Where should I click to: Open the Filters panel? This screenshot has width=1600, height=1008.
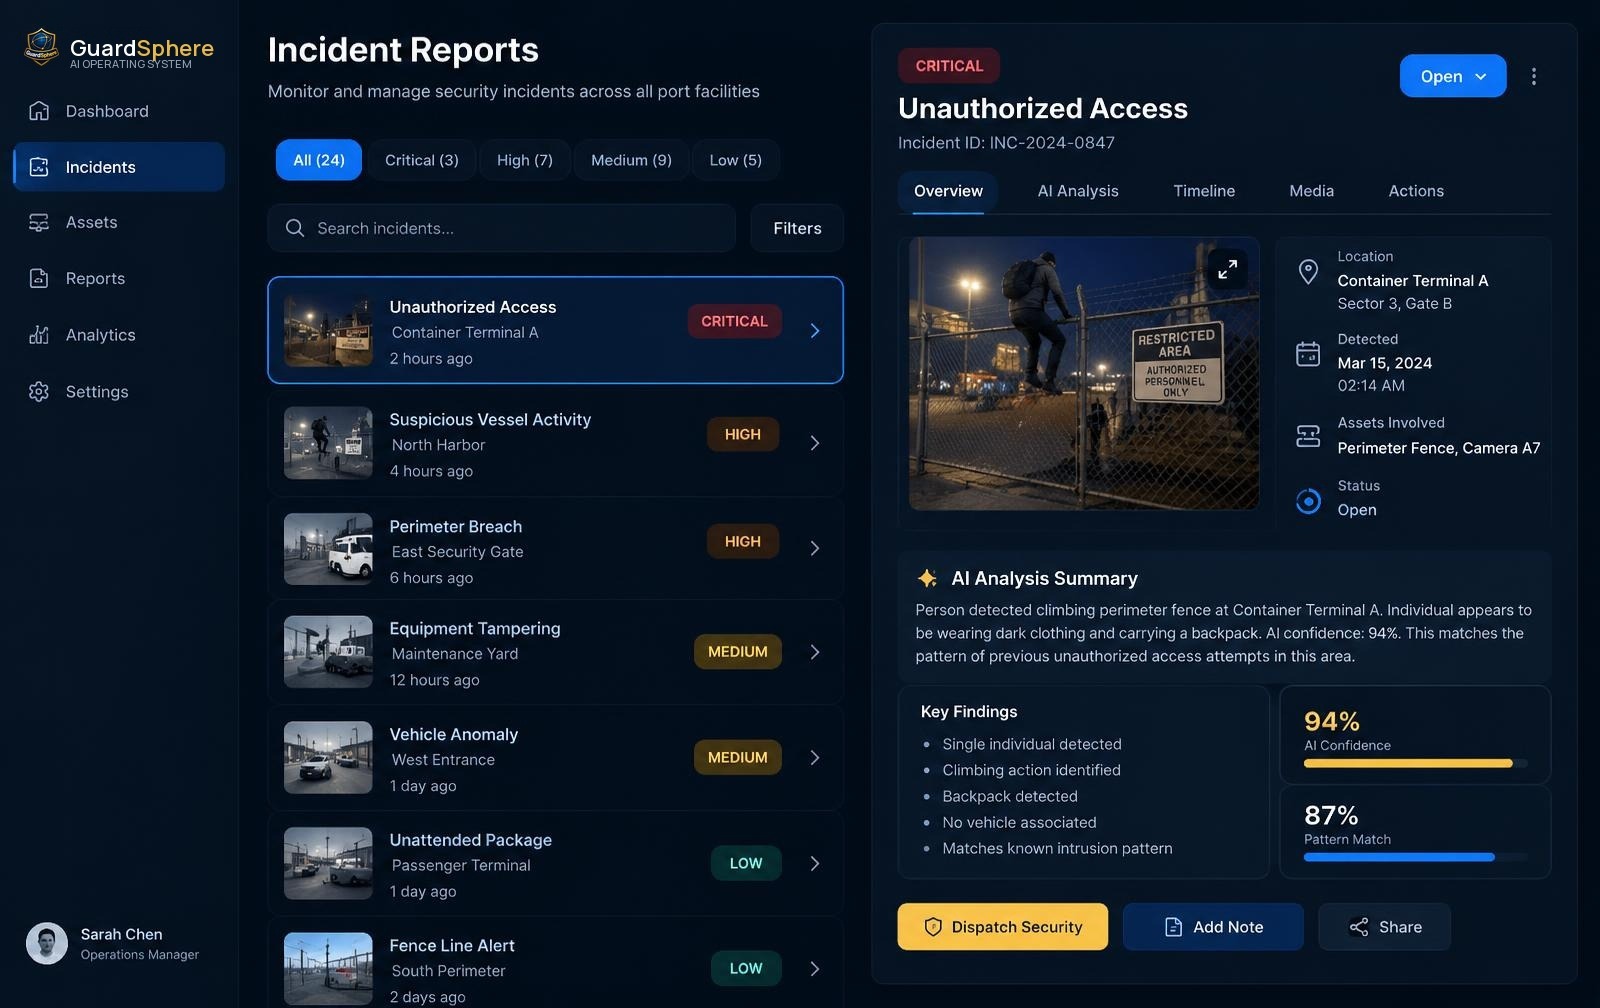pos(797,228)
